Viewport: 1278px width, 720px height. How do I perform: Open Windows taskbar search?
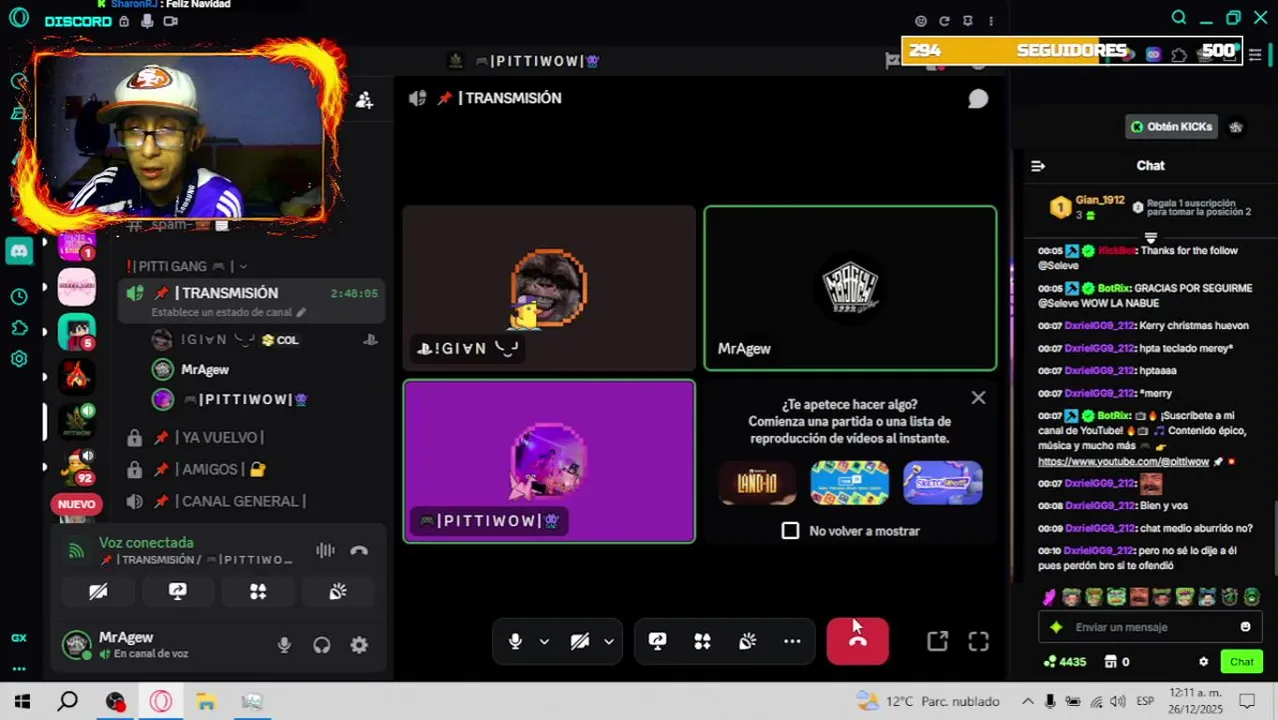tap(68, 701)
